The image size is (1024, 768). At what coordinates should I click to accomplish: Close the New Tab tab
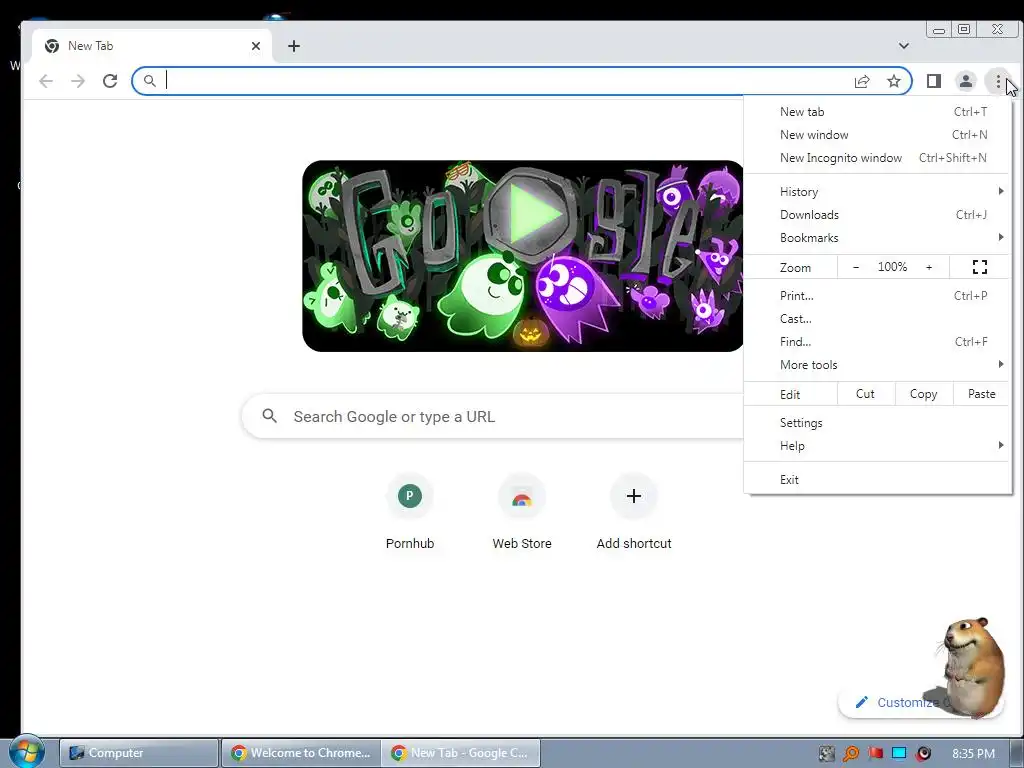click(x=256, y=46)
